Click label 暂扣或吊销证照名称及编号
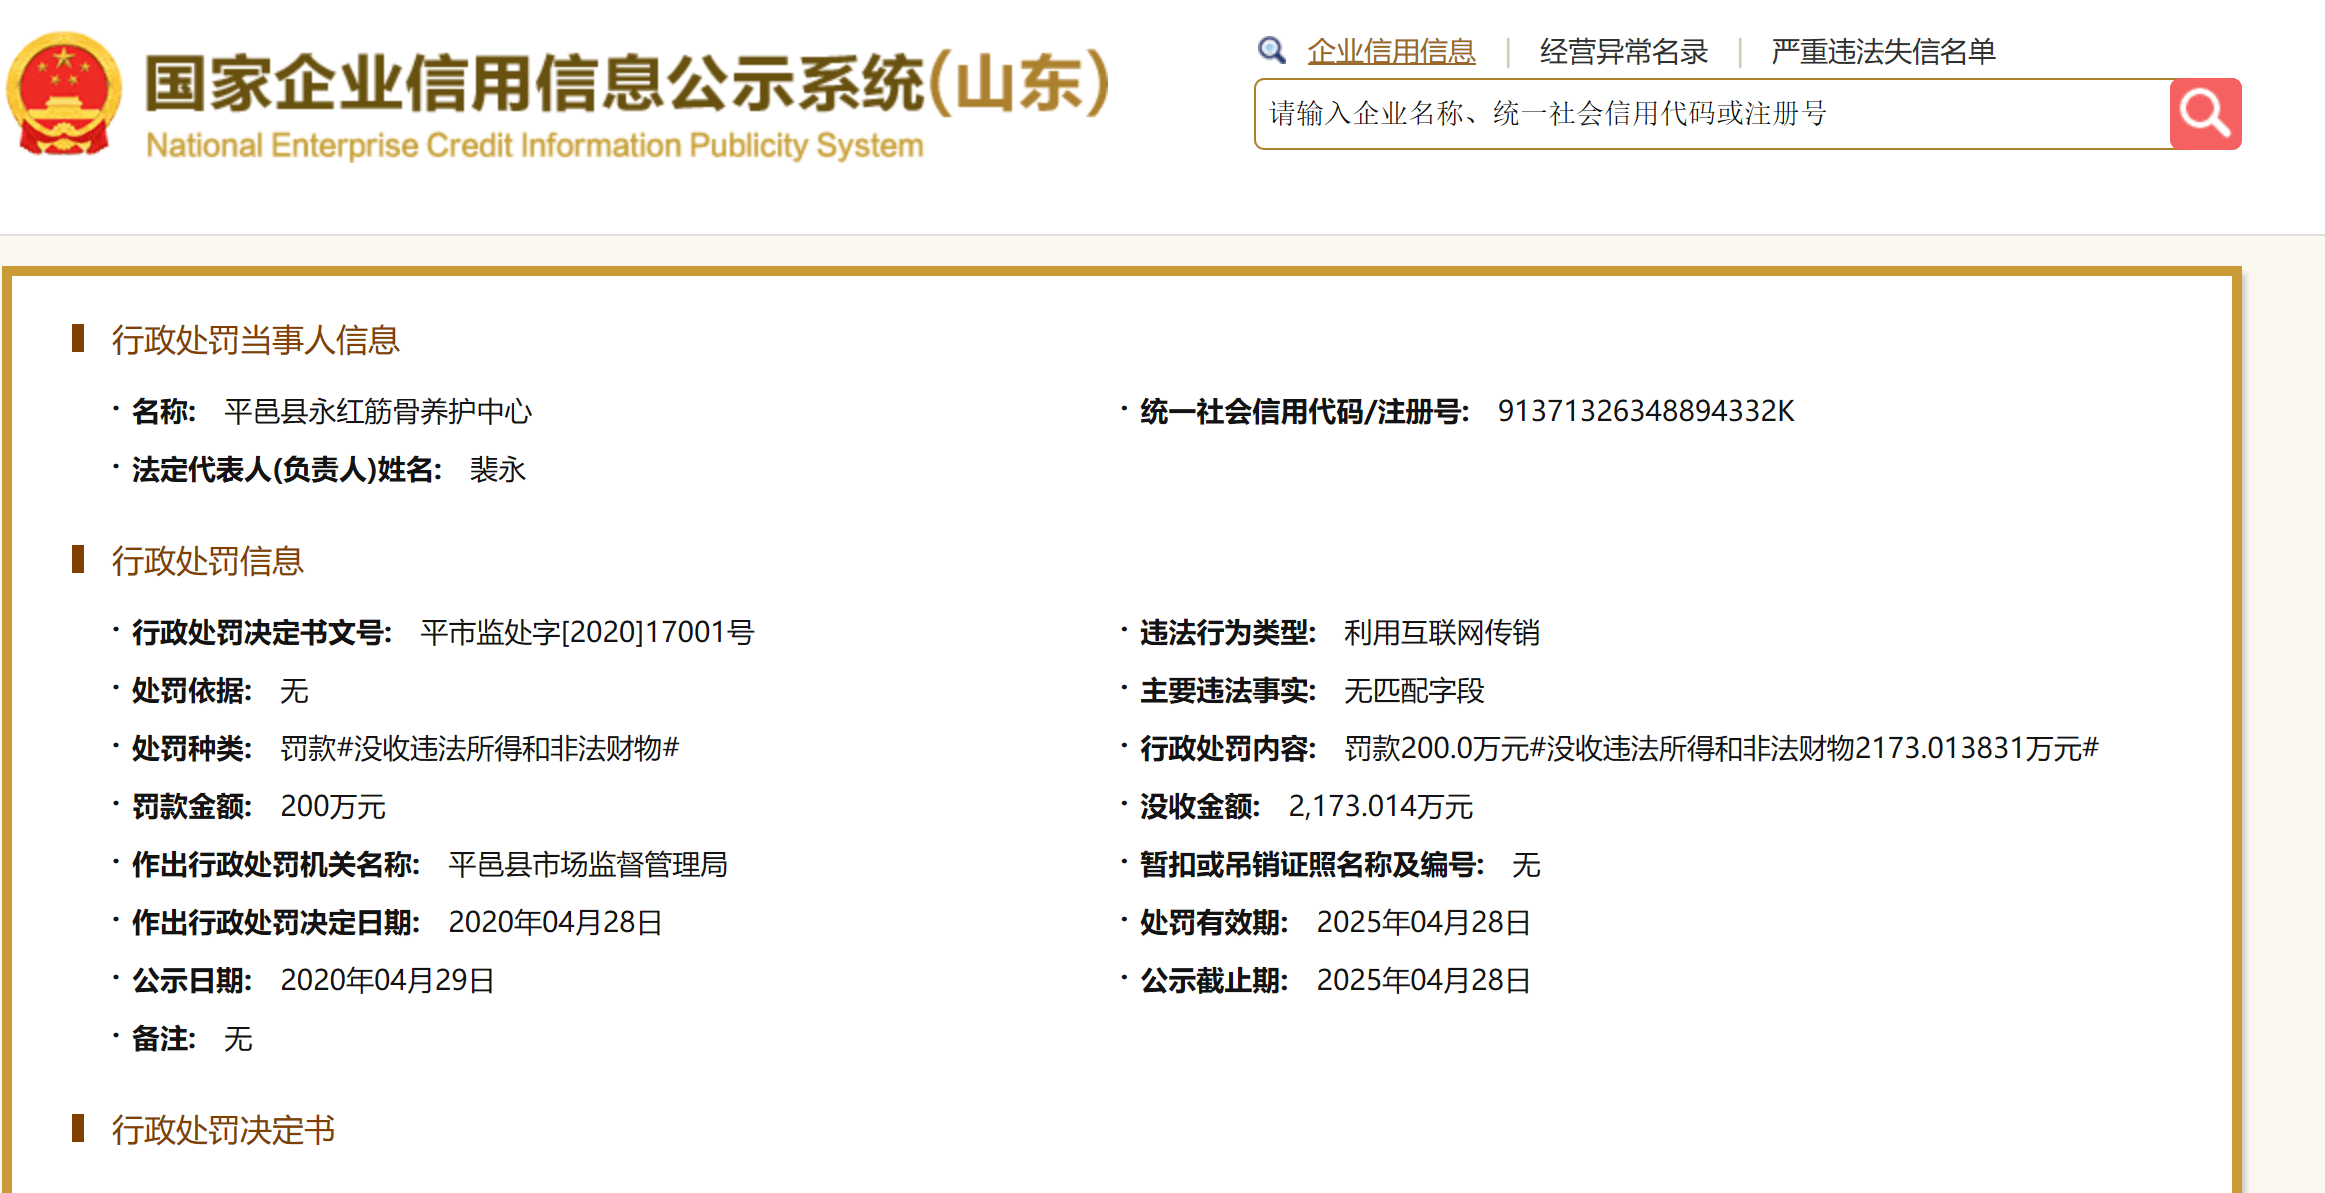2325x1193 pixels. (x=1312, y=864)
